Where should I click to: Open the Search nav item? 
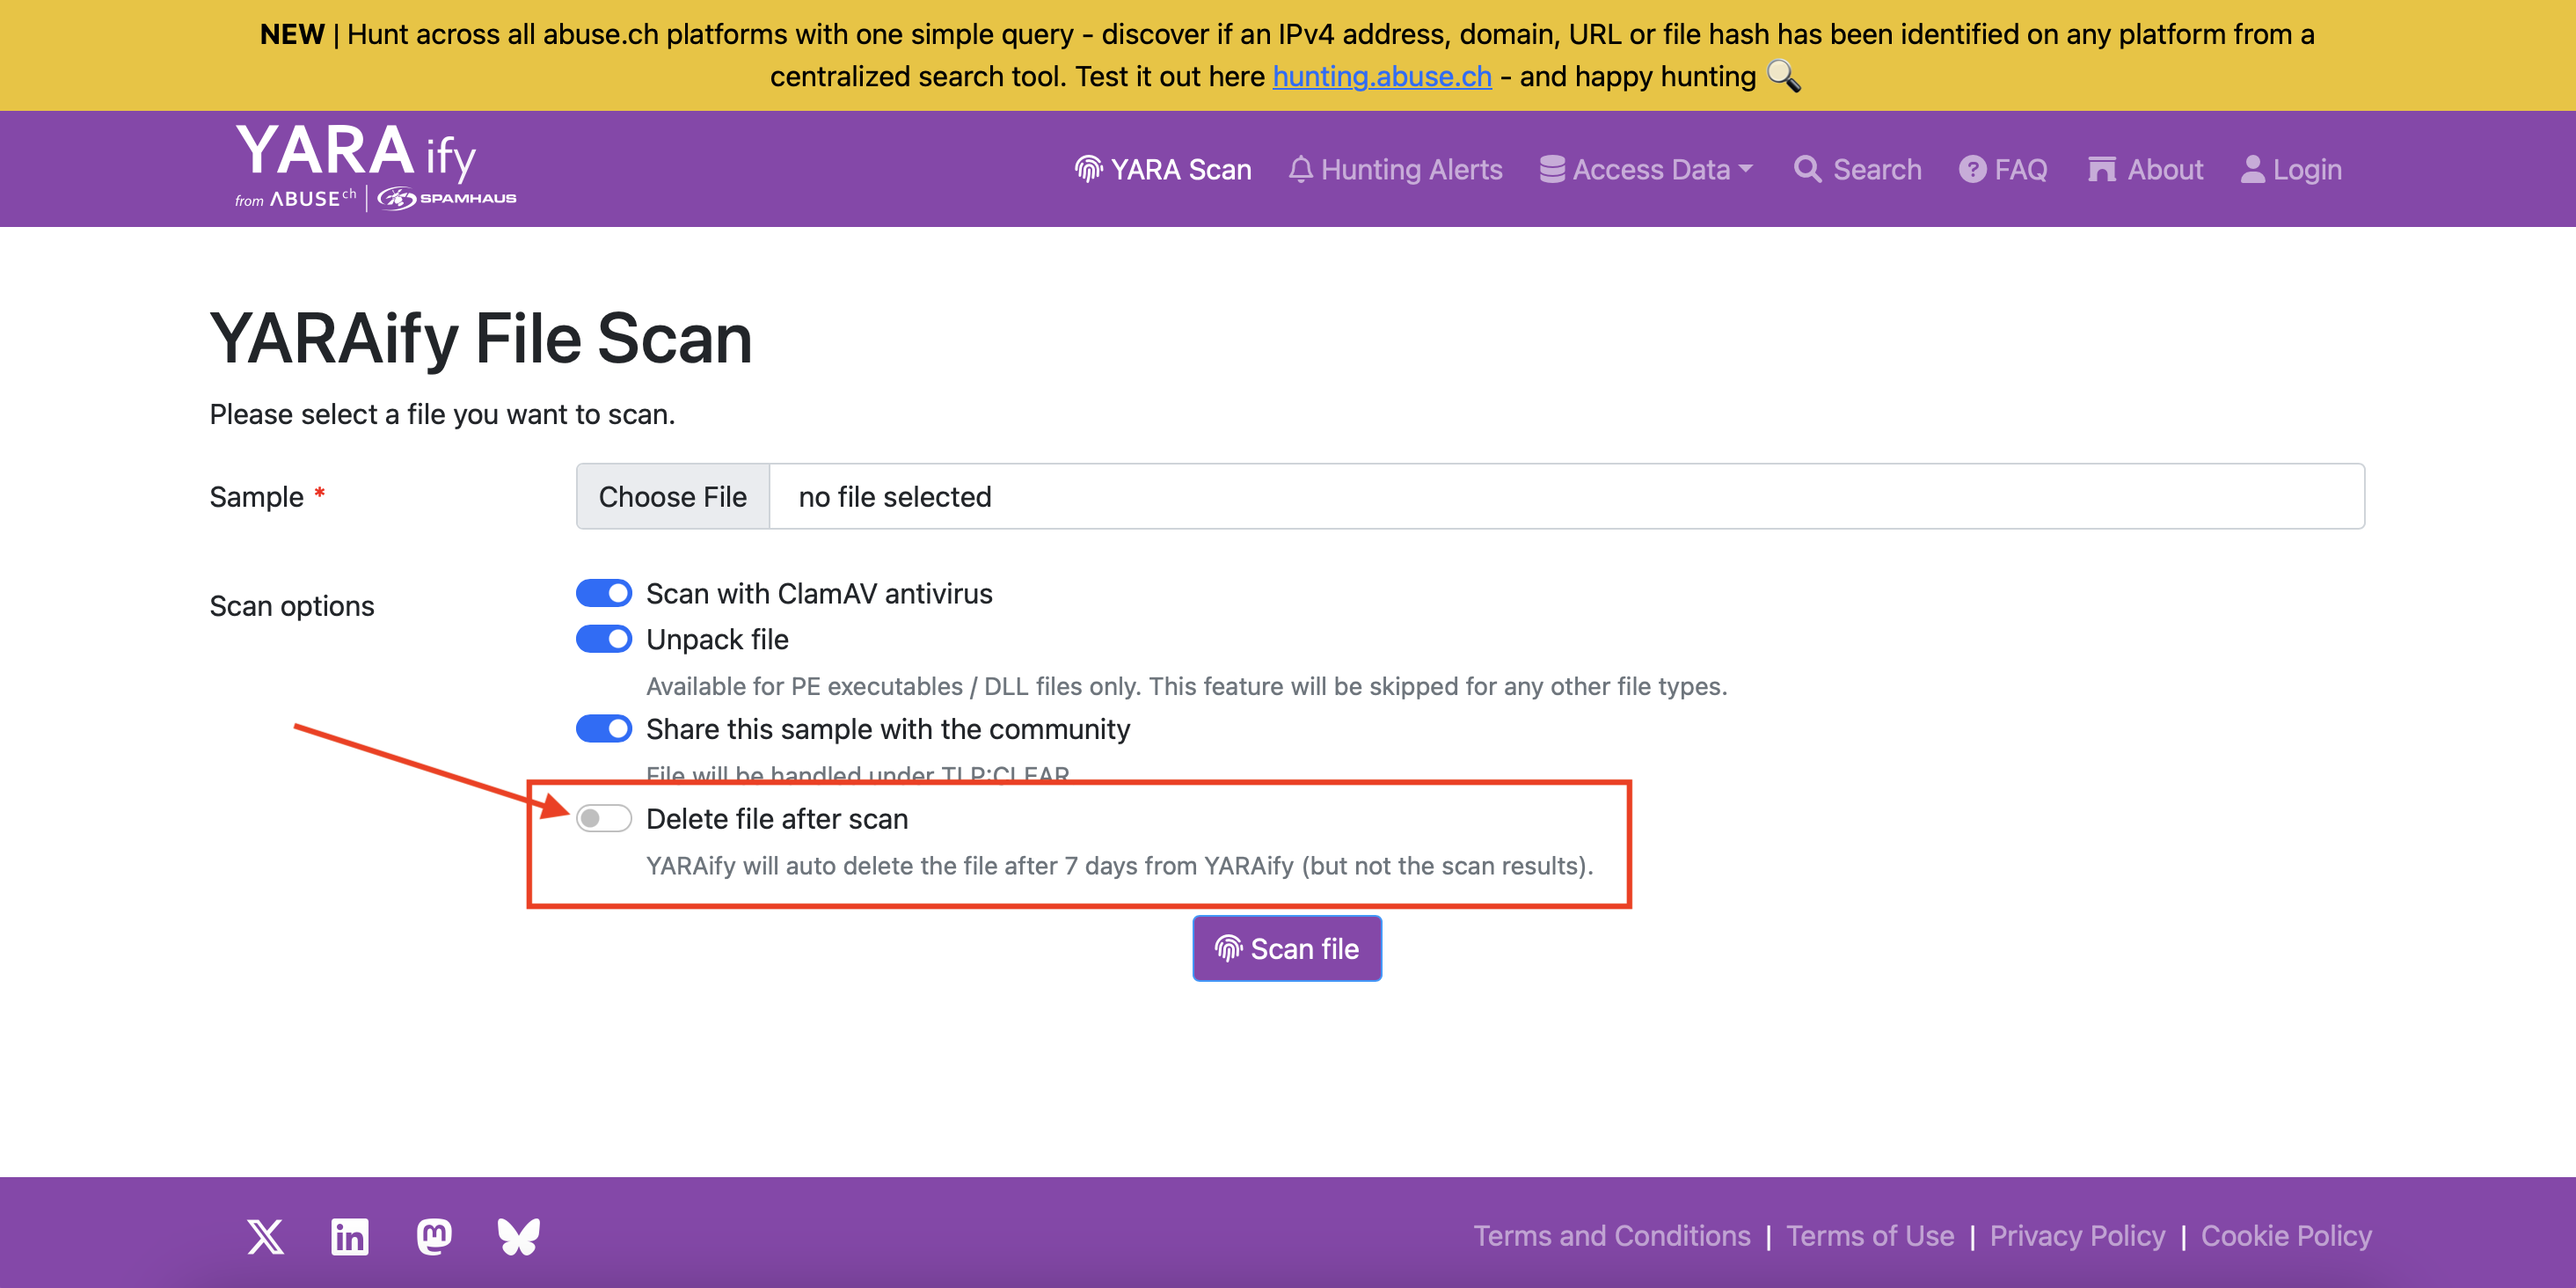pos(1857,169)
